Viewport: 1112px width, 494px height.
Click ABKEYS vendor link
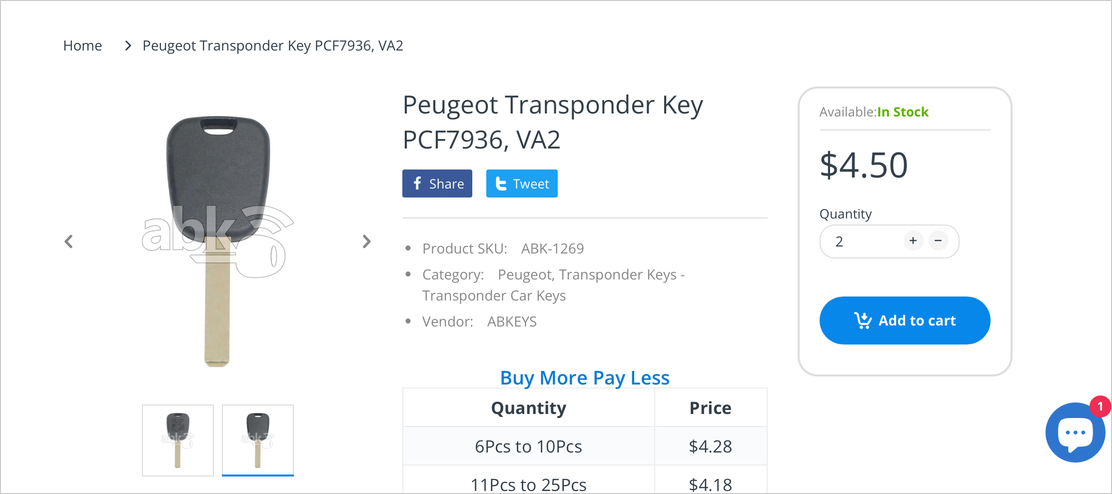511,322
